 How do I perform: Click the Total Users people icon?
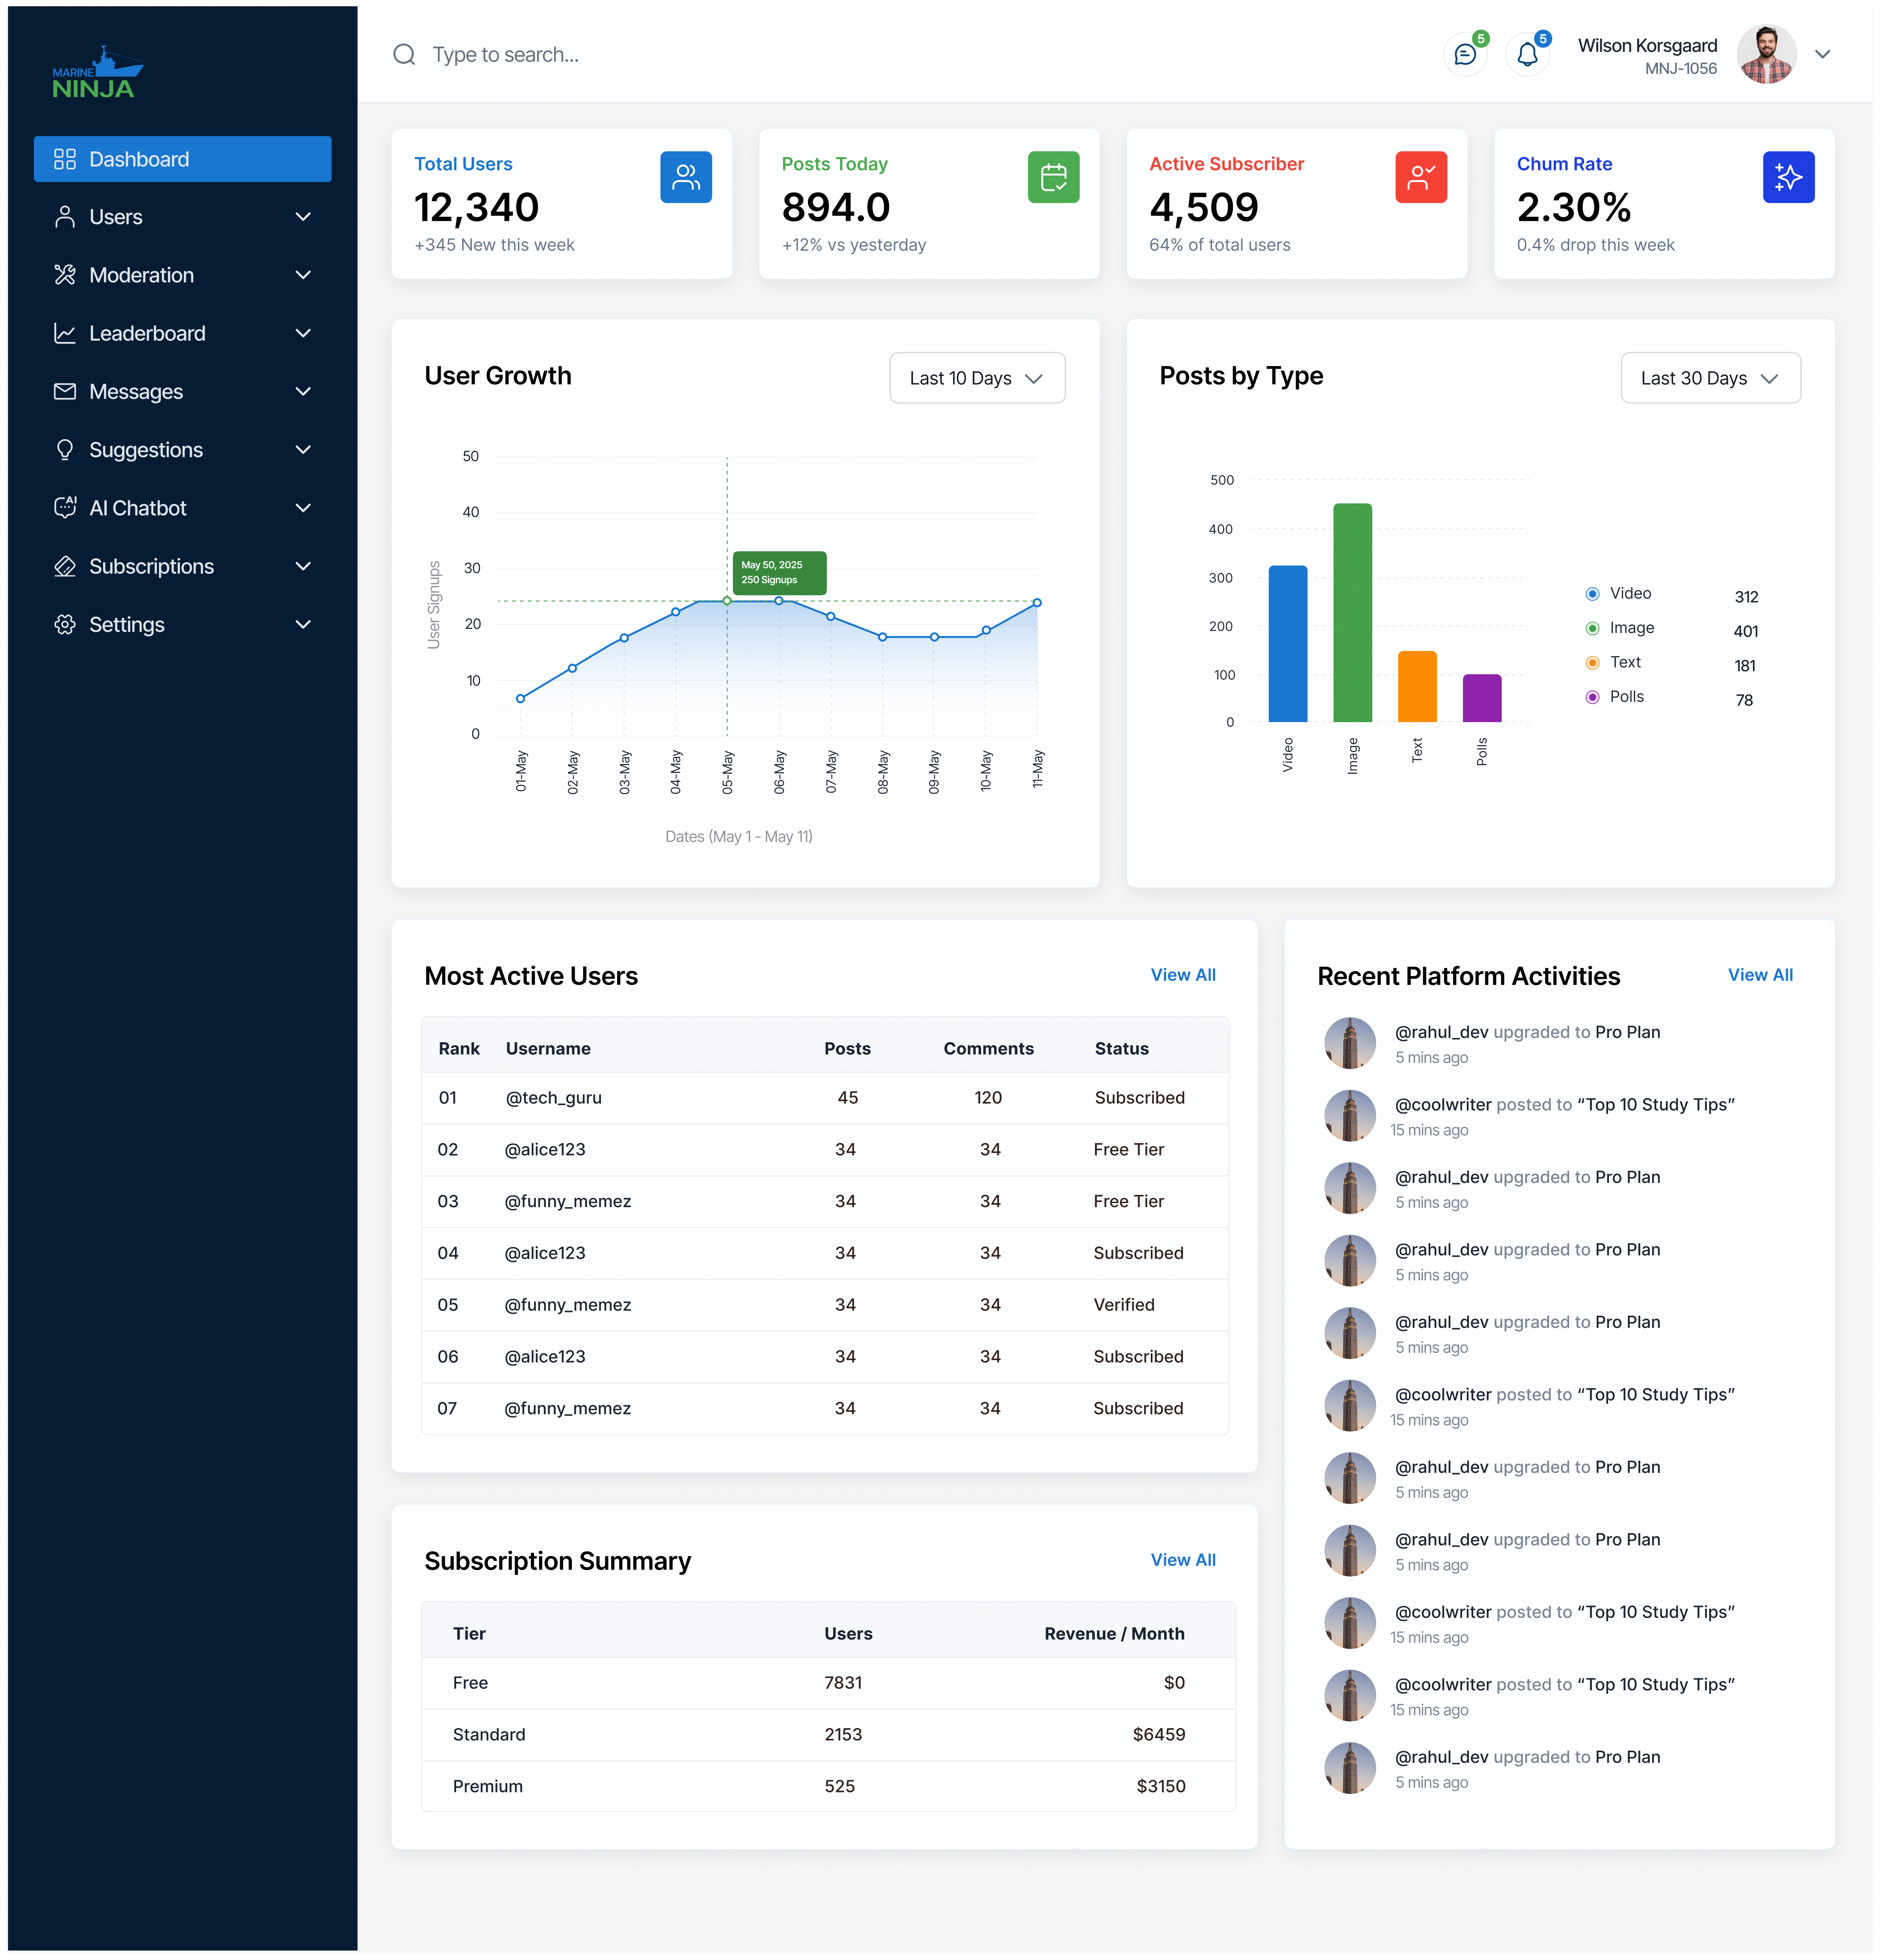point(686,177)
